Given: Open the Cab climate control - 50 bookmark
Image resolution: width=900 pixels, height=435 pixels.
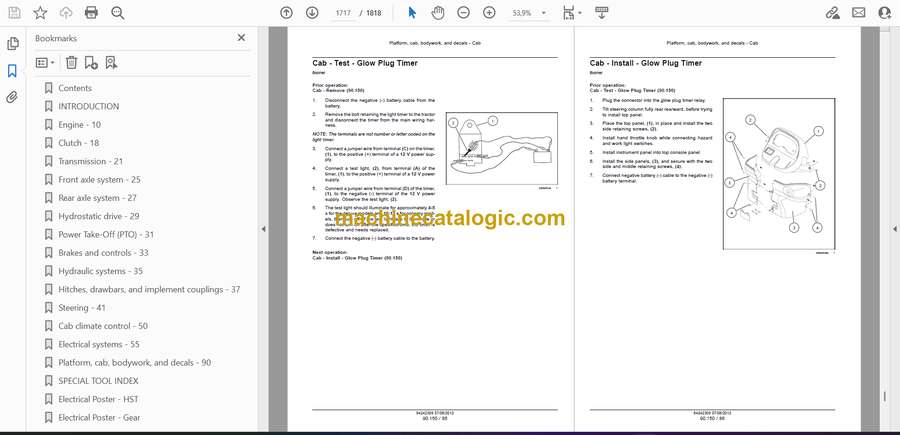Looking at the screenshot, I should point(103,326).
